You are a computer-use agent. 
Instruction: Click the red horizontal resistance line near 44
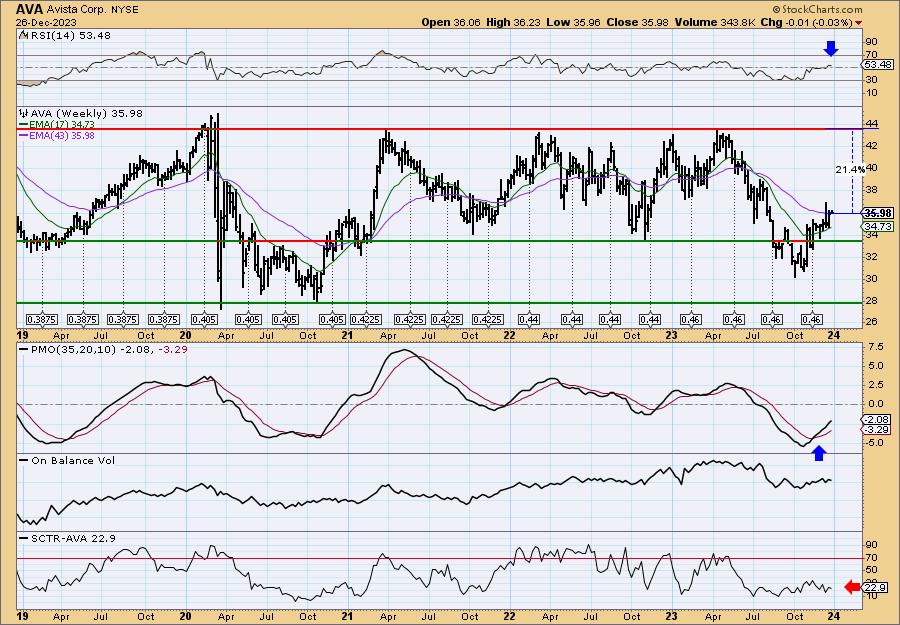point(439,129)
